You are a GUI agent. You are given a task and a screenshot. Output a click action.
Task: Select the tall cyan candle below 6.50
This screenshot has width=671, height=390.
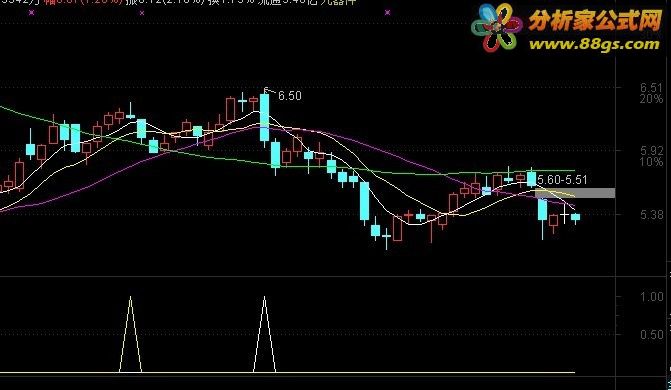pos(265,118)
